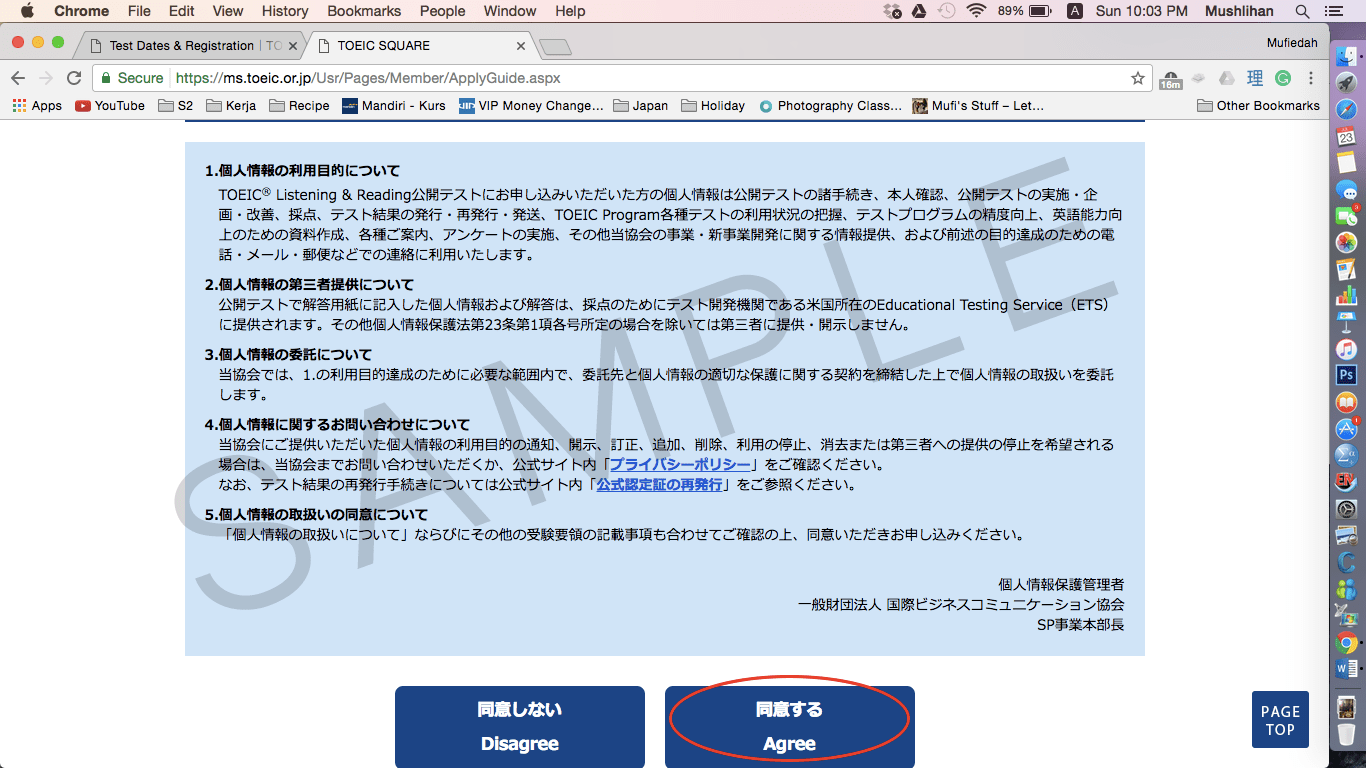1366x768 pixels.
Task: Open the YouTube bookmark
Action: point(109,106)
